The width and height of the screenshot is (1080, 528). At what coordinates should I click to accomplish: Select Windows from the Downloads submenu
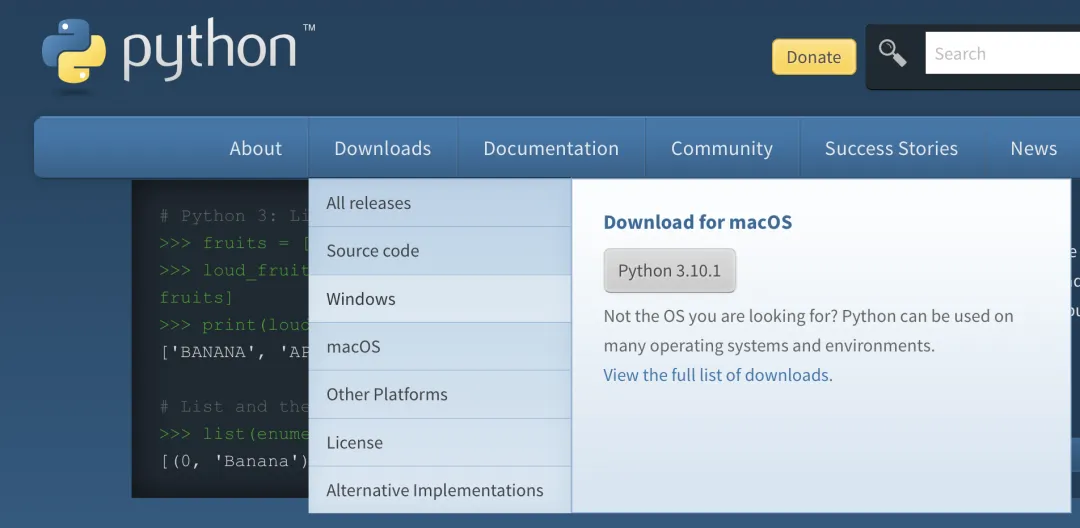click(x=361, y=299)
